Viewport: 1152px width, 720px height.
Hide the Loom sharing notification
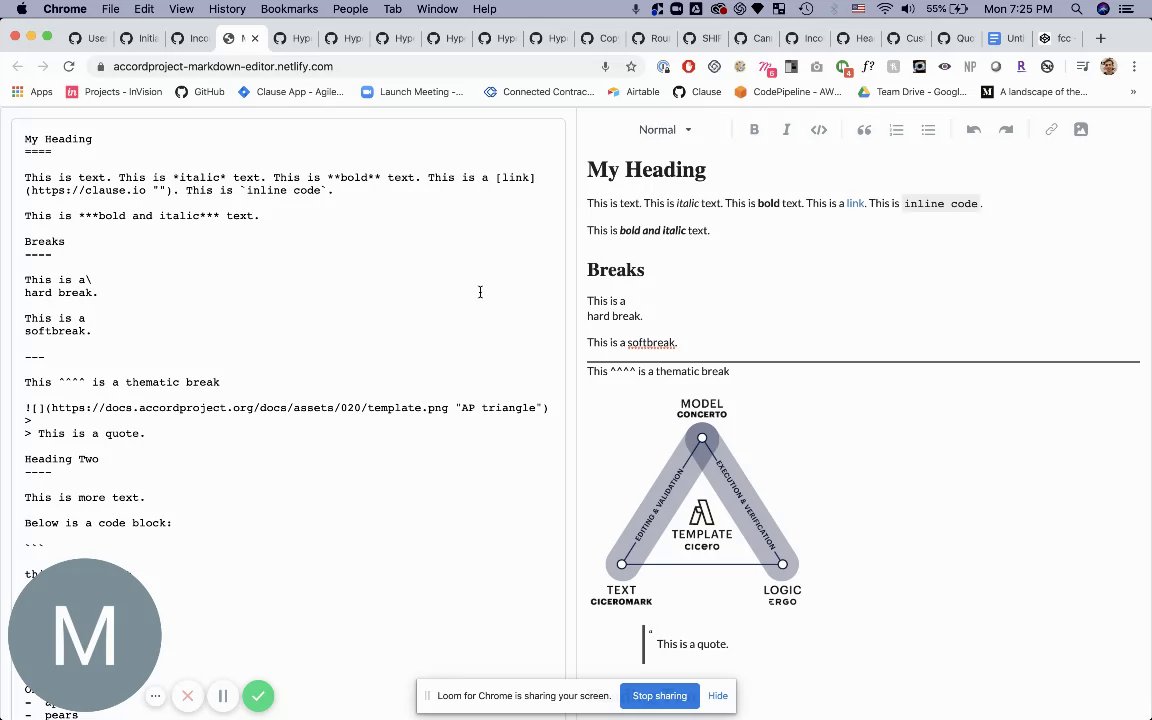718,696
